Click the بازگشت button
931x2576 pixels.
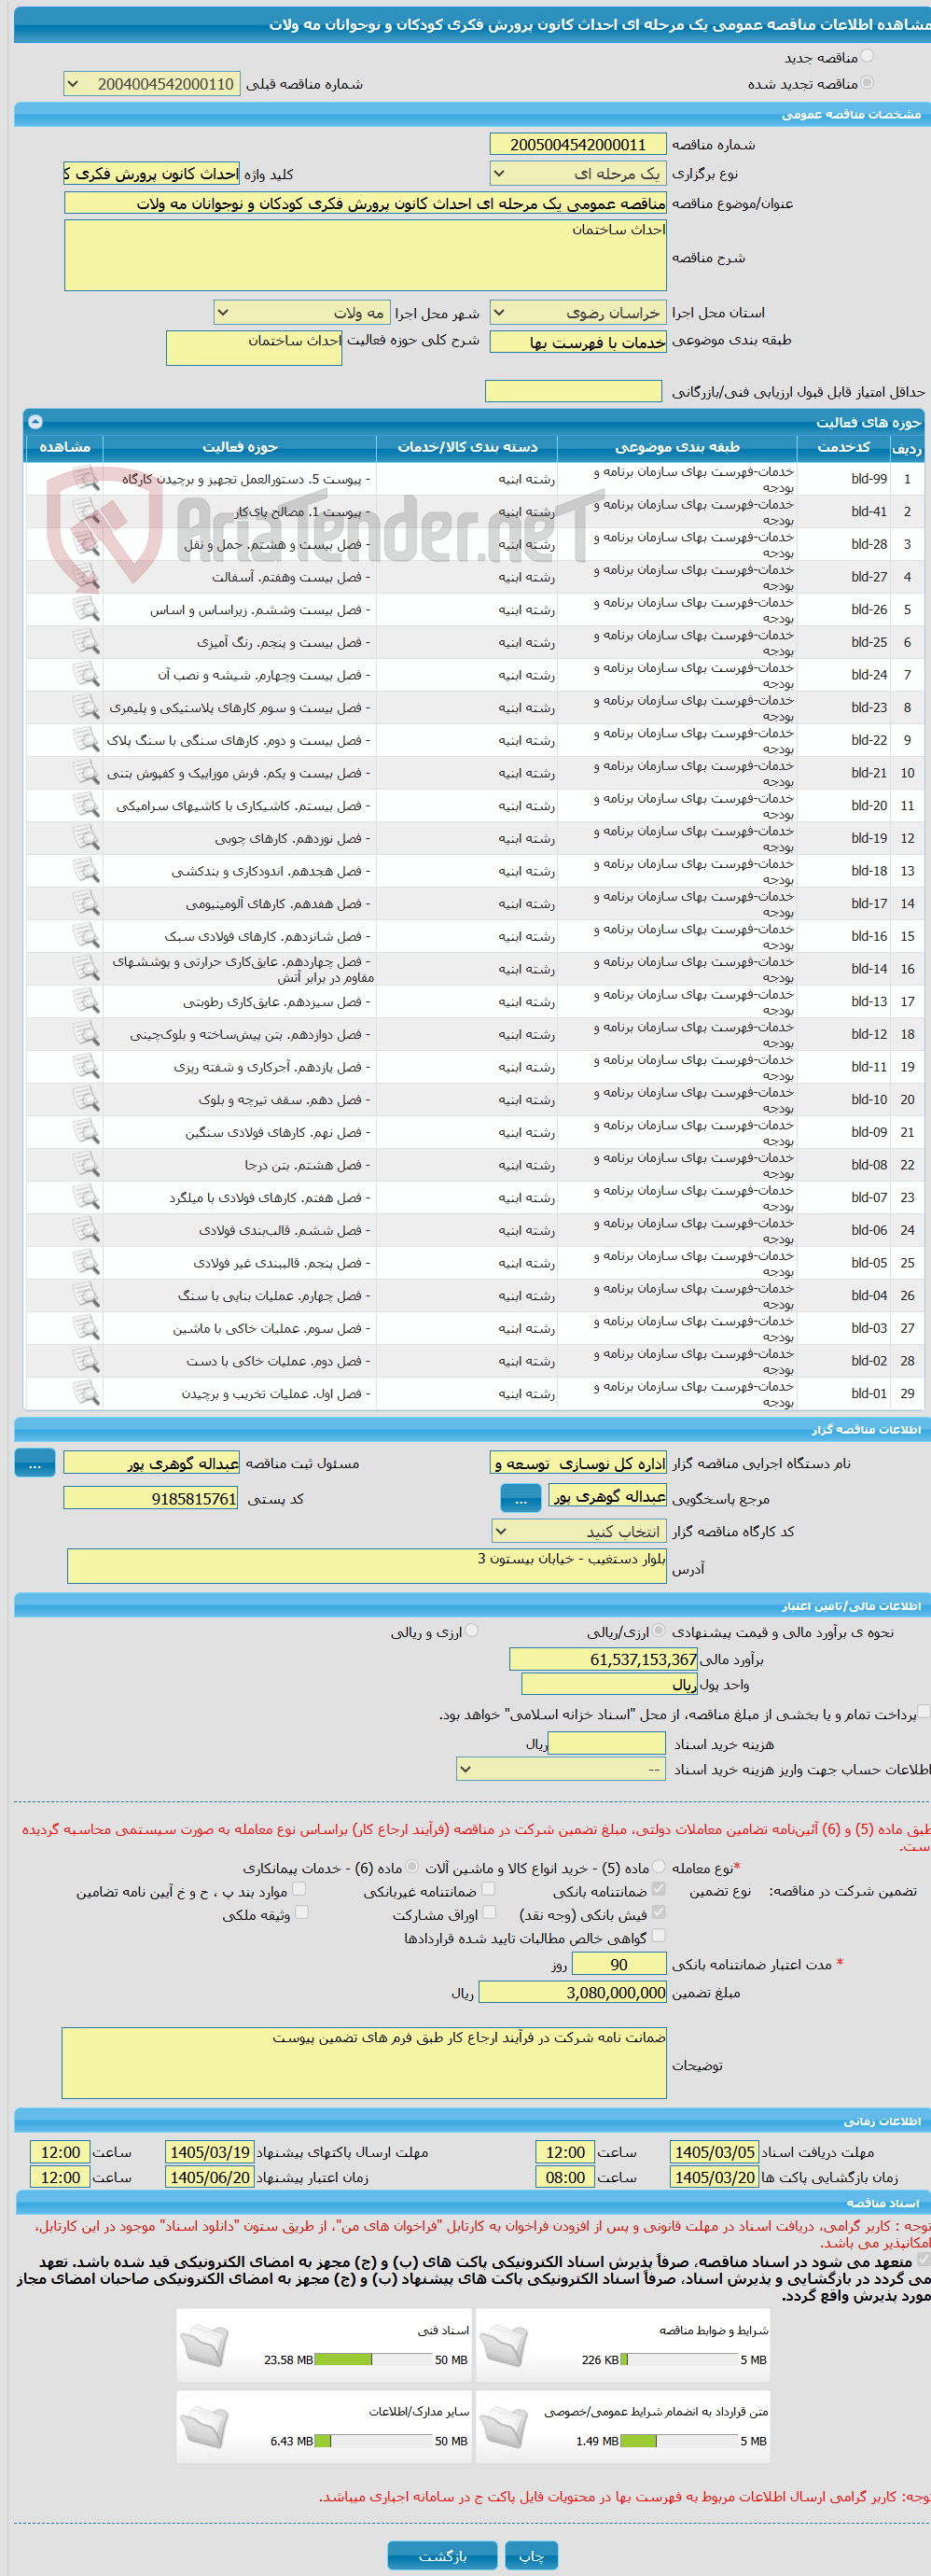coord(442,2556)
